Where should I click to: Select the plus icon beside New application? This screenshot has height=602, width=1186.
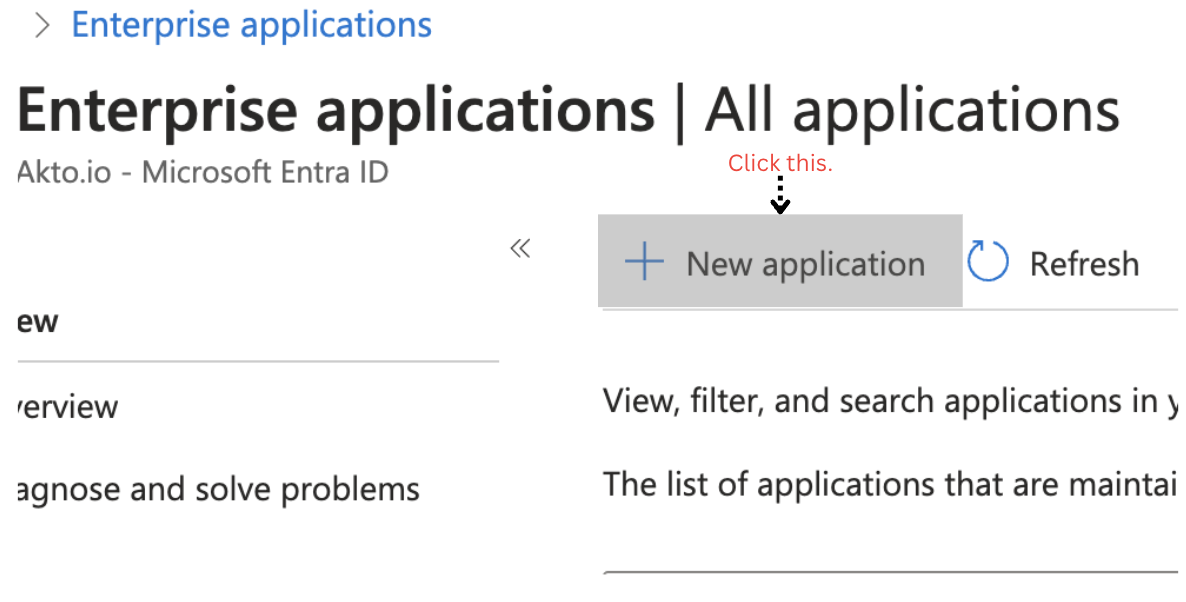click(644, 261)
